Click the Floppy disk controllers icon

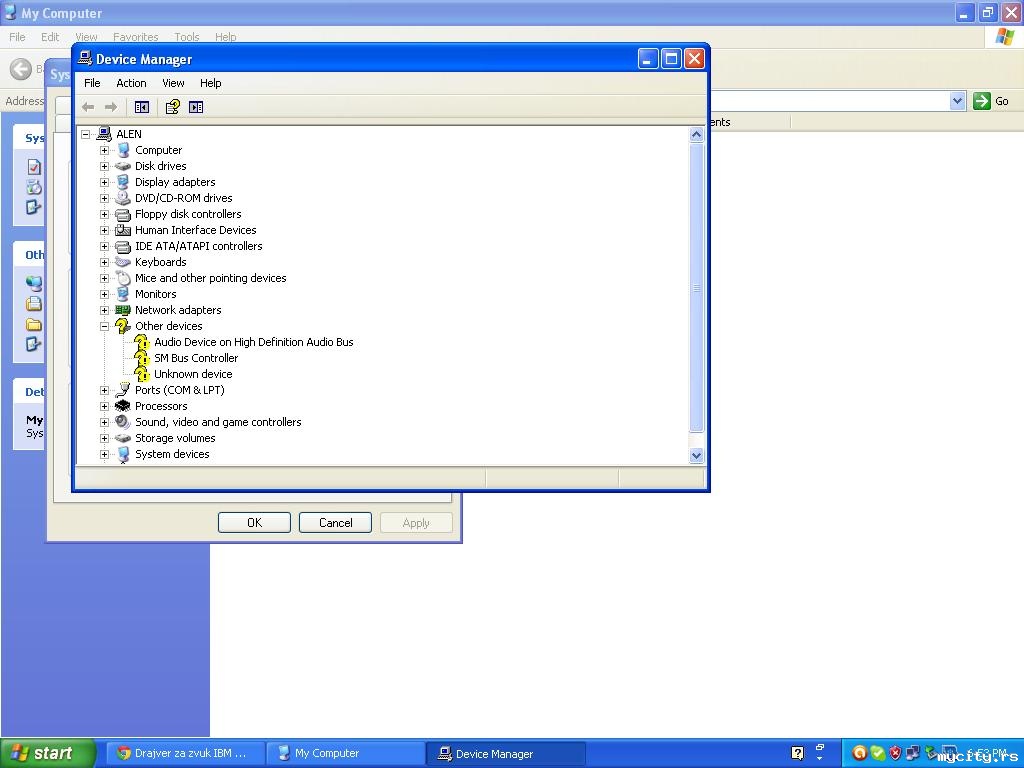123,214
